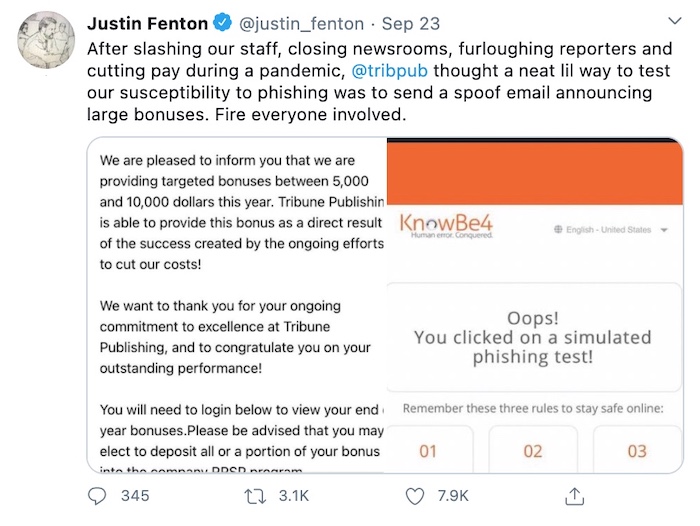Open the @tribpub mention link
This screenshot has width=700, height=526.
pos(389,71)
